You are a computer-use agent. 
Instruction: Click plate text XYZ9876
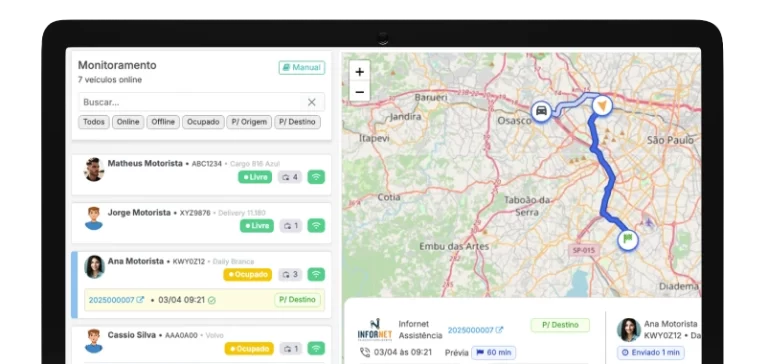(x=195, y=213)
